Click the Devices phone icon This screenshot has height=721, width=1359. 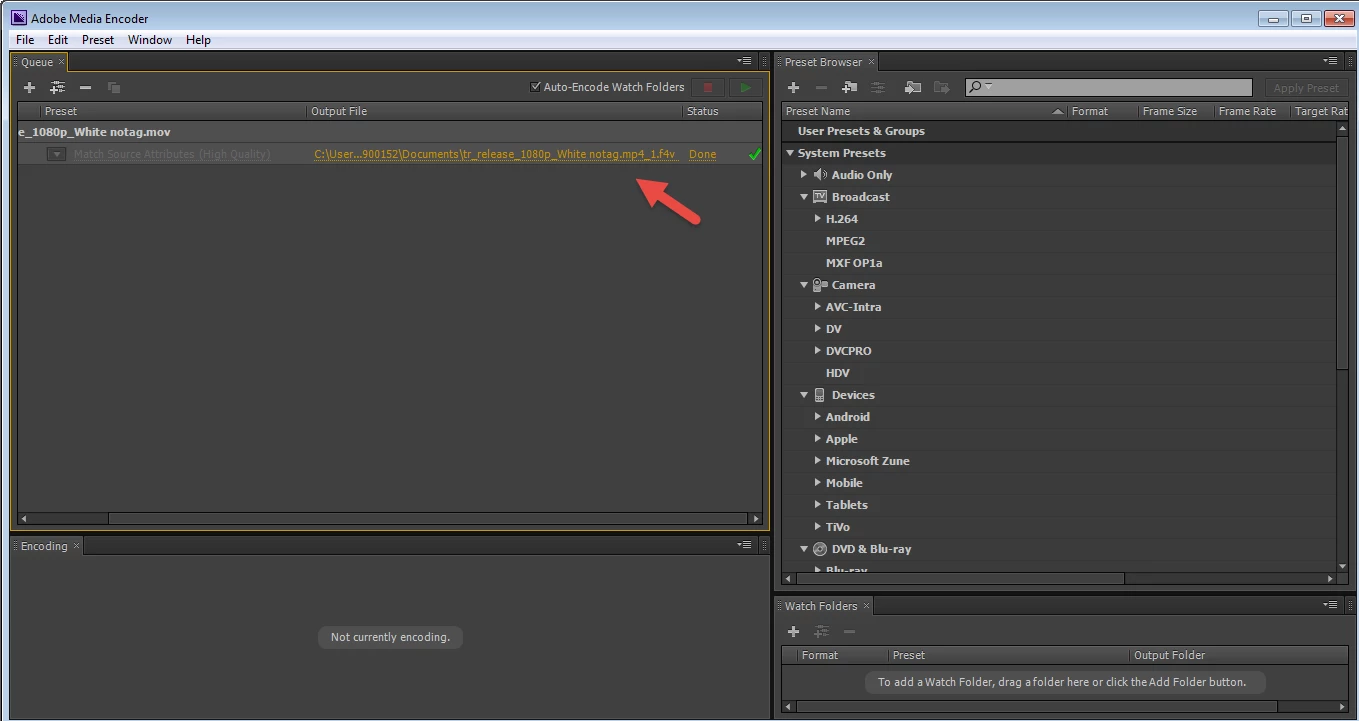[820, 395]
